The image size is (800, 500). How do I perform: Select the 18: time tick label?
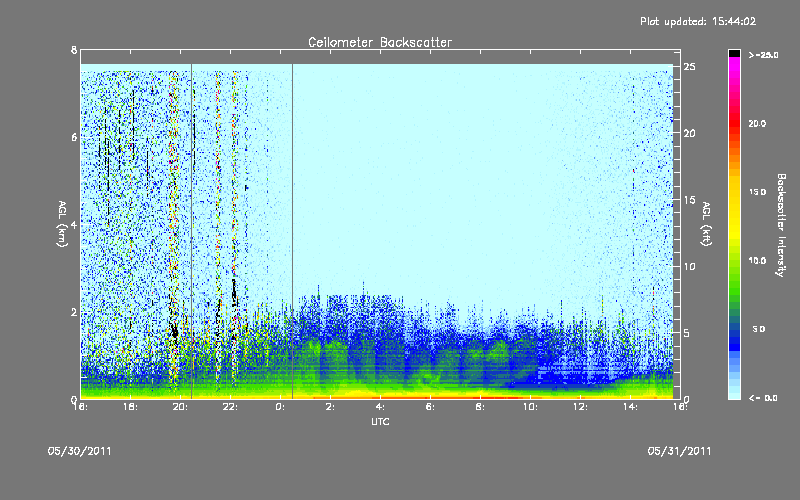point(130,407)
